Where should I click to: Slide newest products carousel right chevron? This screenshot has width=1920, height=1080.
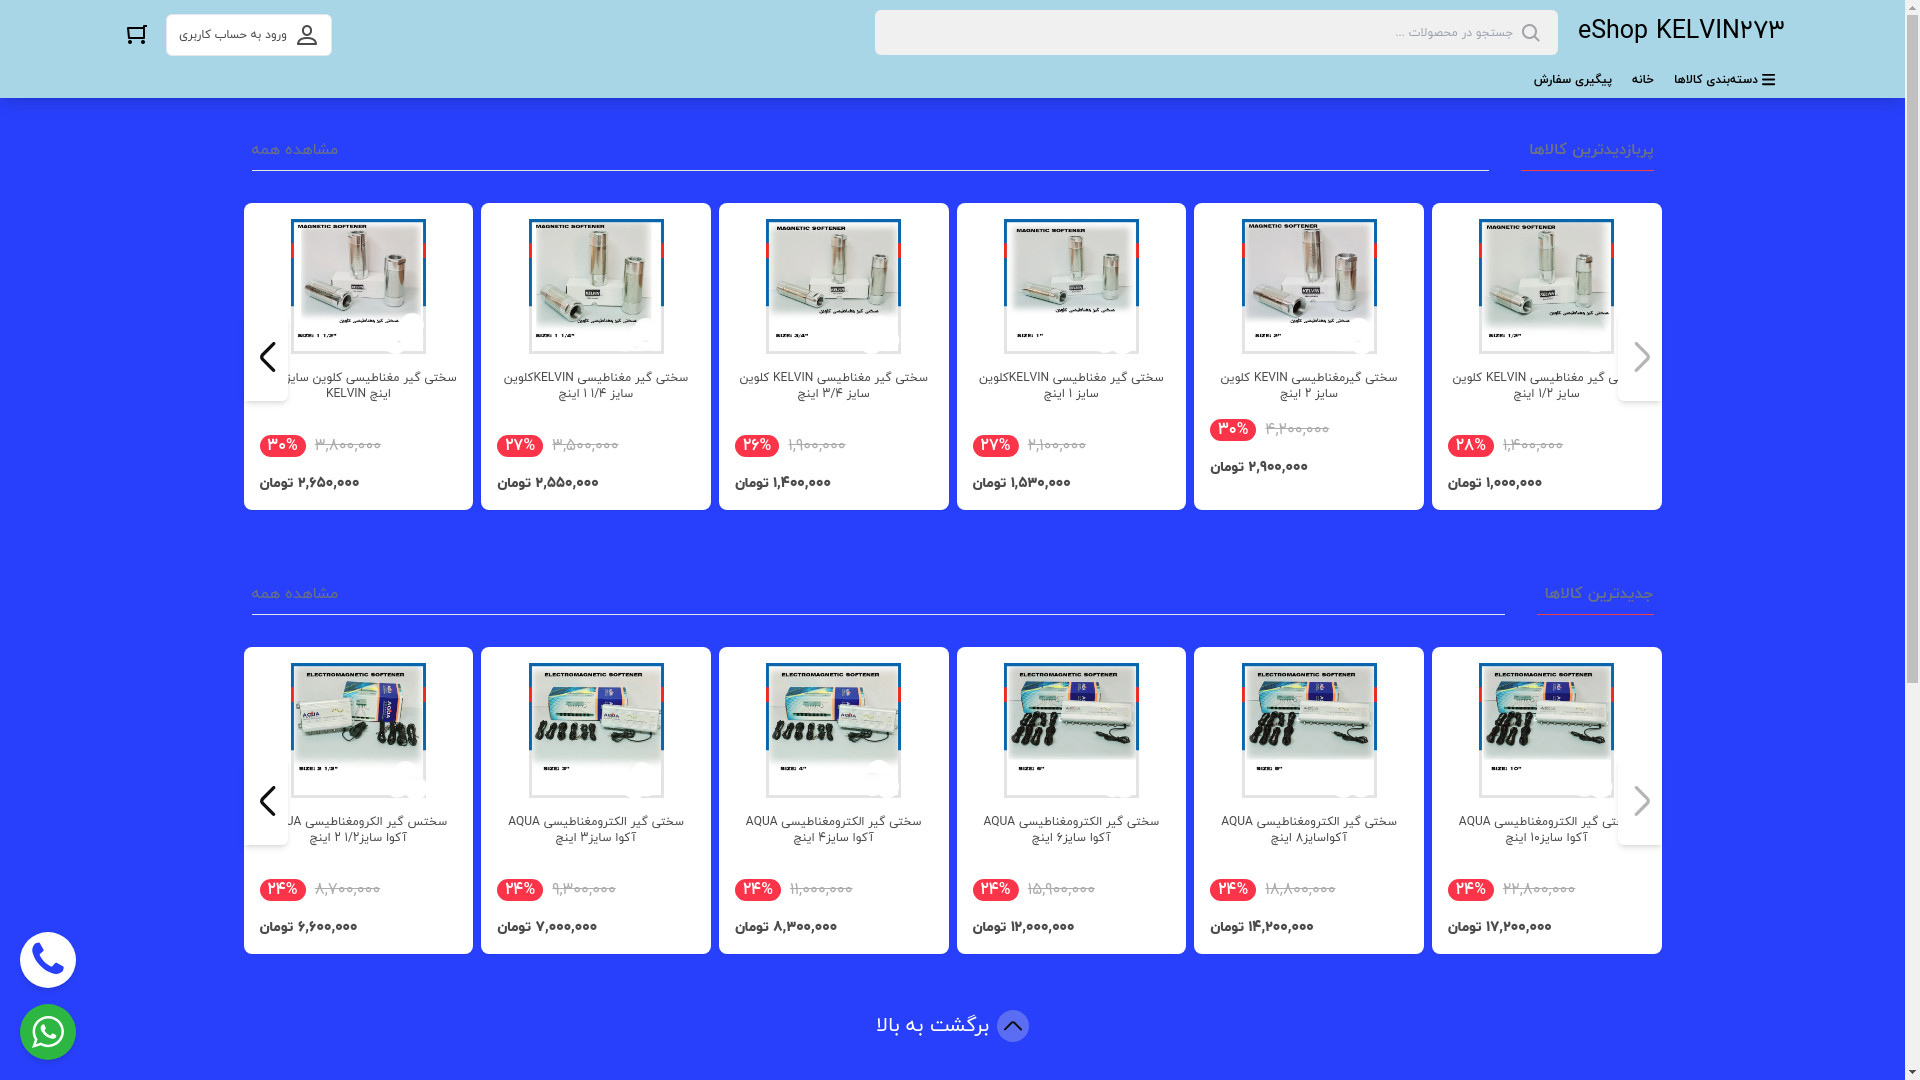pyautogui.click(x=1641, y=801)
